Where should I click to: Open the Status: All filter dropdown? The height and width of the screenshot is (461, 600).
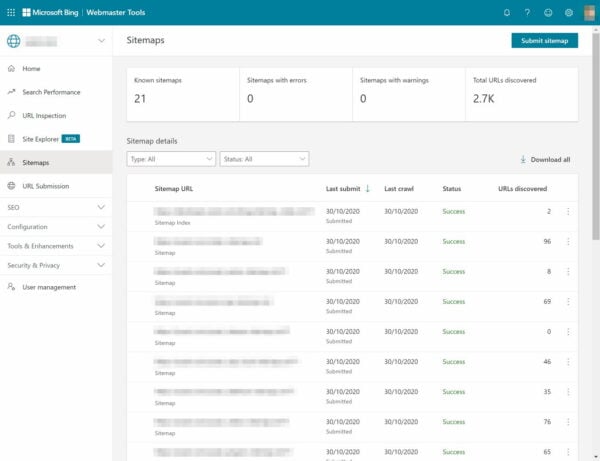coord(264,159)
